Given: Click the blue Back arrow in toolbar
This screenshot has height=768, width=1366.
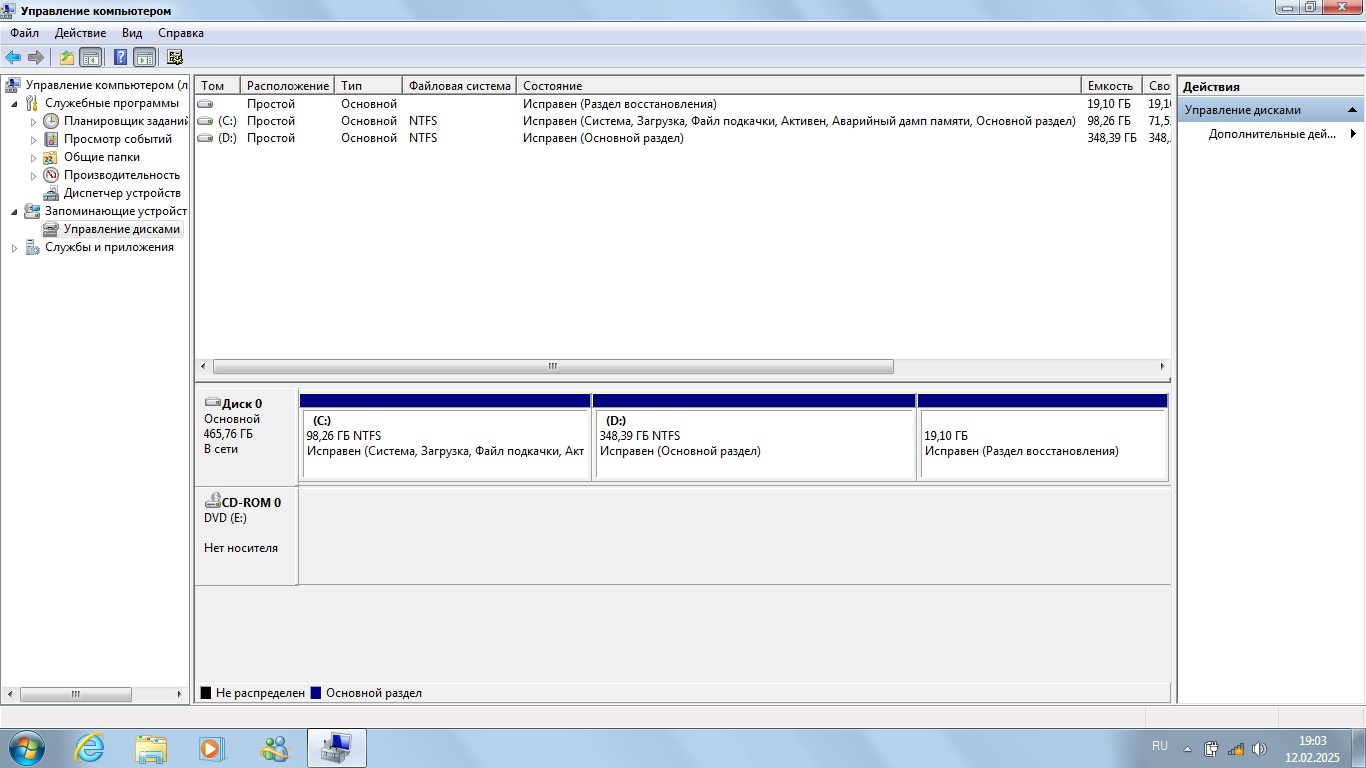Looking at the screenshot, I should click(13, 57).
